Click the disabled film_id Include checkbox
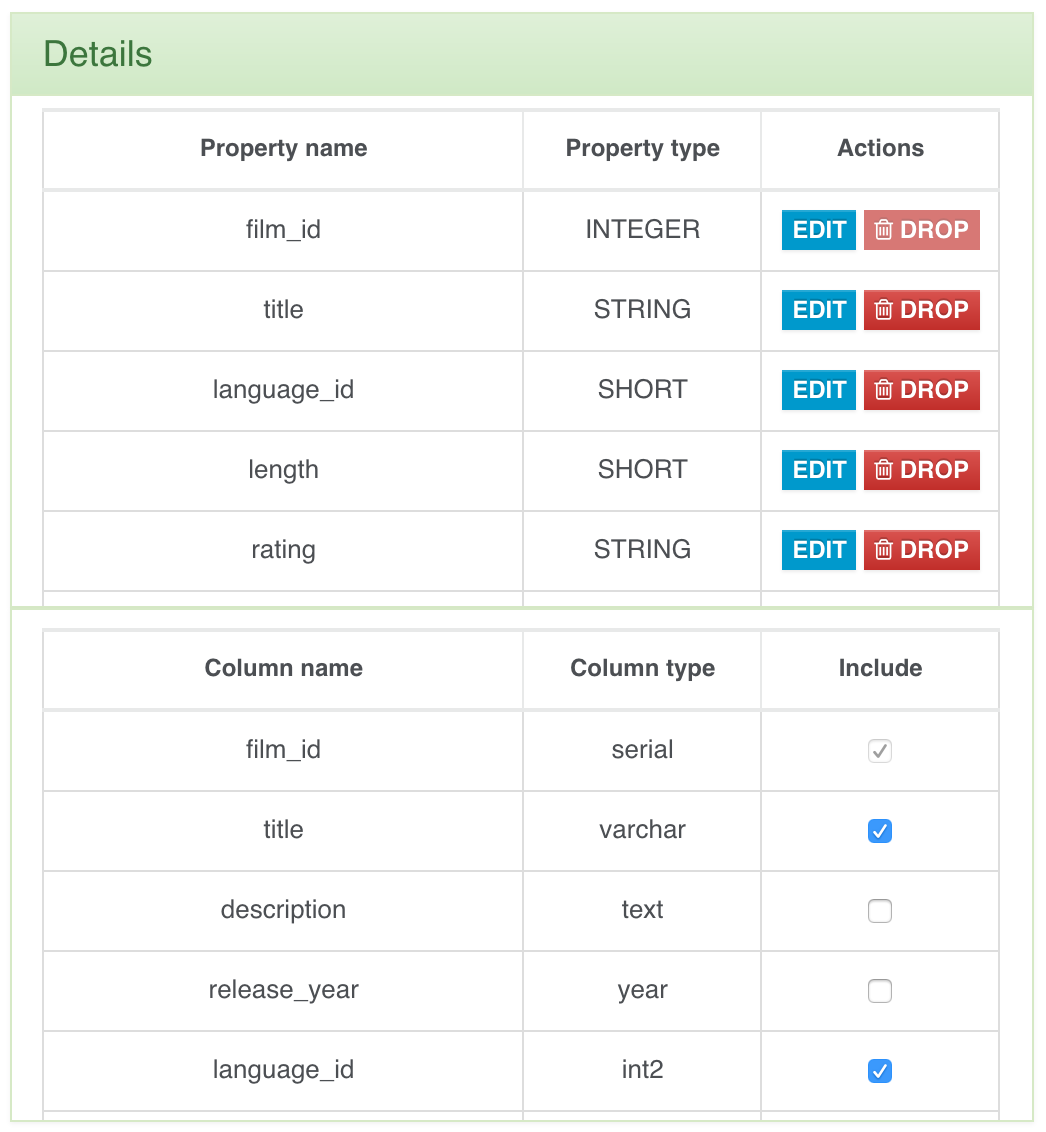The width and height of the screenshot is (1046, 1132). pos(880,751)
